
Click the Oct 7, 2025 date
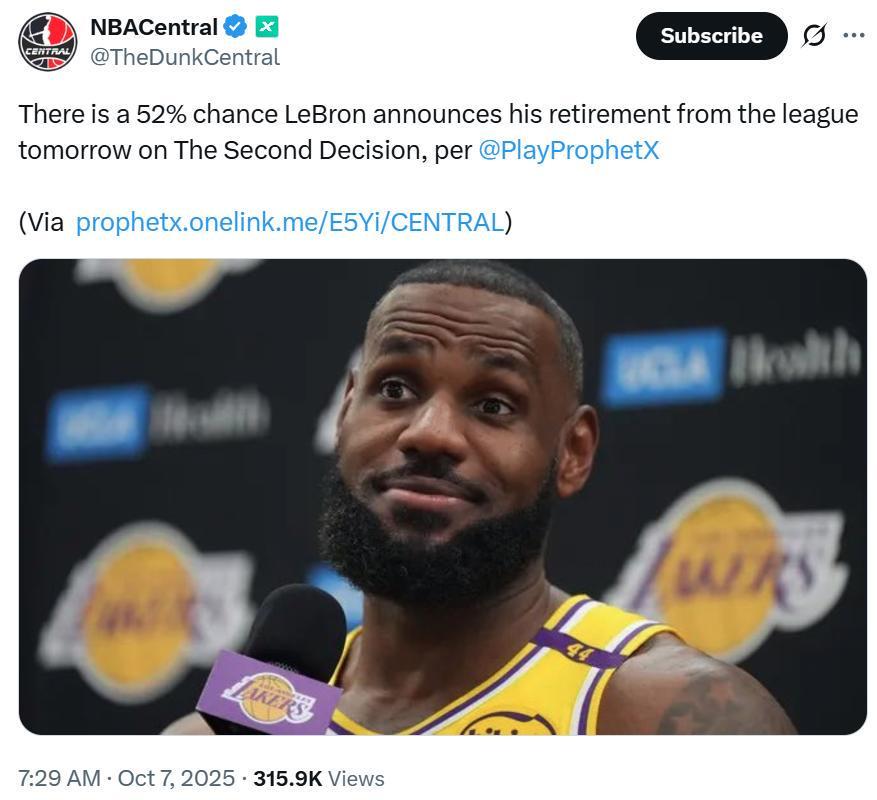tap(176, 778)
